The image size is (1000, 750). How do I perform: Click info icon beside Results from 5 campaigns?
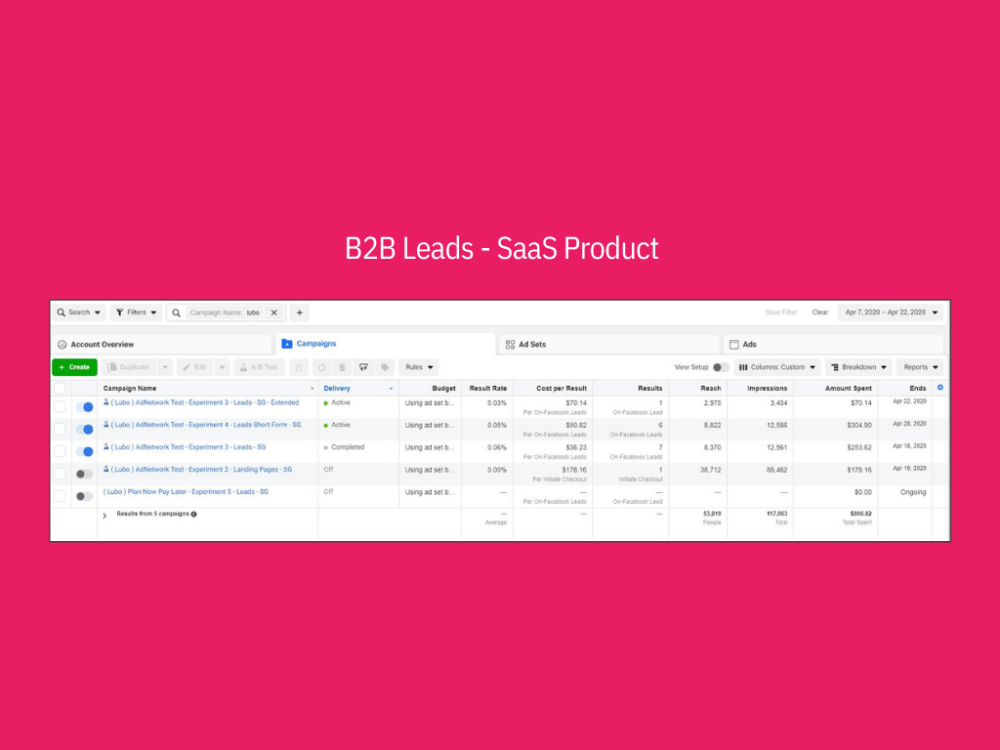194,514
